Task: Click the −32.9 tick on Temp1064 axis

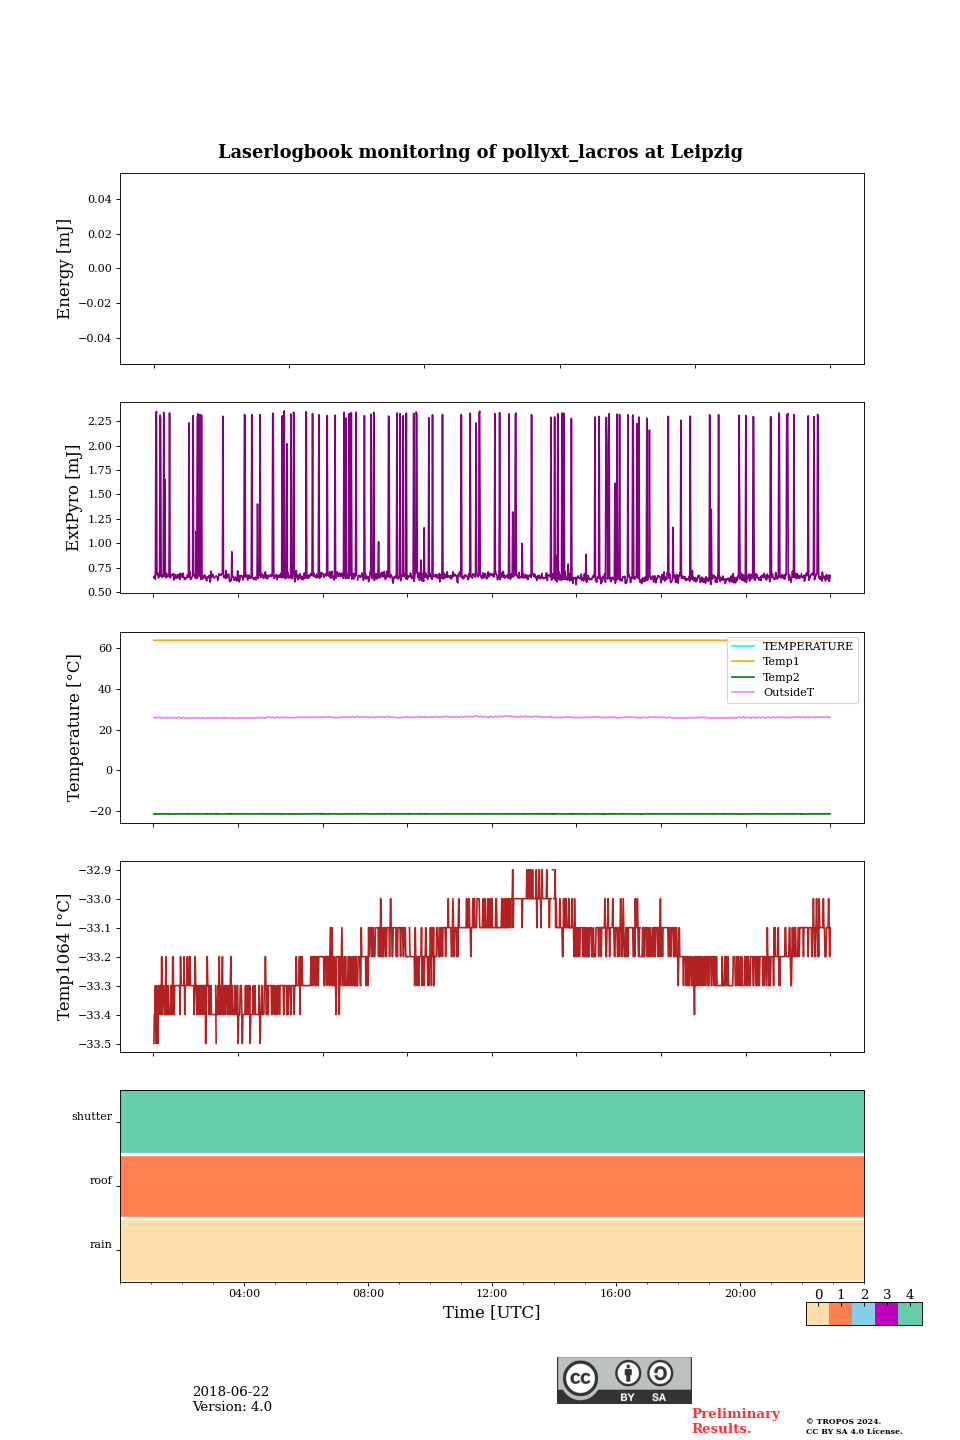Action: click(x=95, y=870)
